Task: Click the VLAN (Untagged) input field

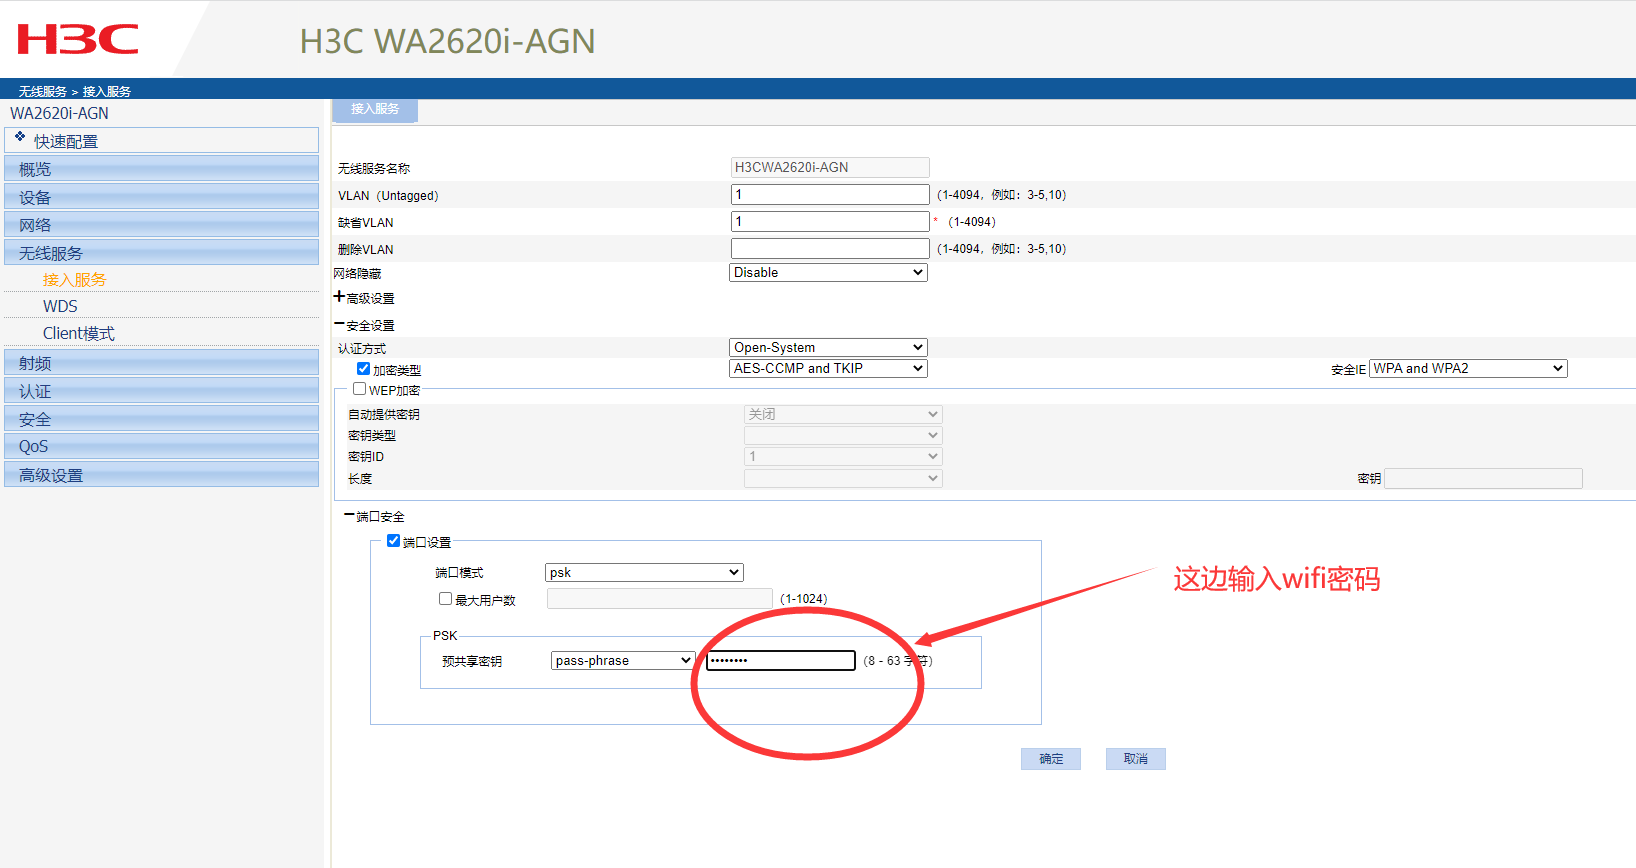Action: (830, 194)
